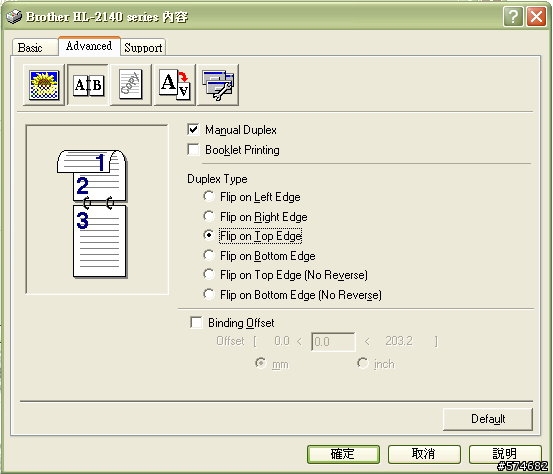Select Flip on Left Edge

click(209, 196)
